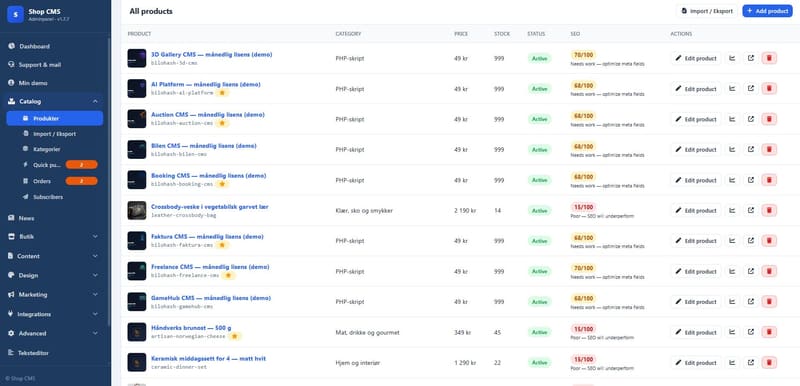800x386 pixels.
Task: Toggle featured star on Booking CMS
Action: (222, 184)
